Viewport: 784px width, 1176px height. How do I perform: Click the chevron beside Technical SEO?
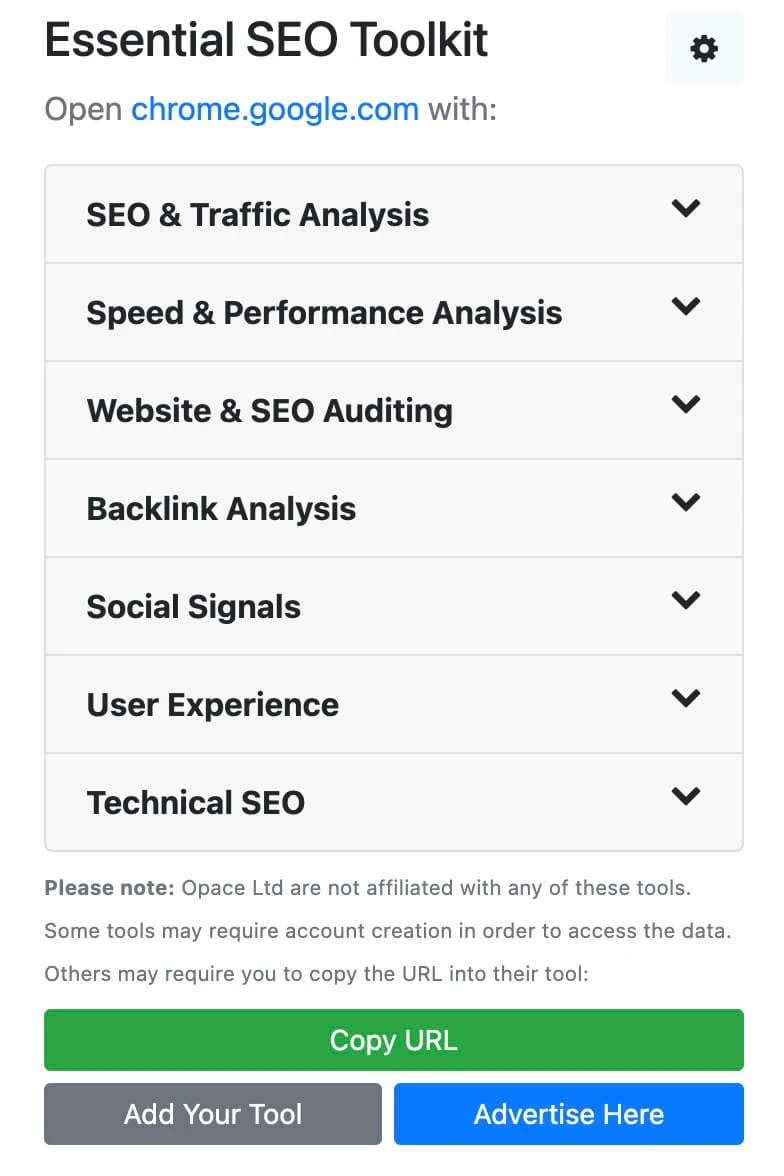pyautogui.click(x=686, y=797)
